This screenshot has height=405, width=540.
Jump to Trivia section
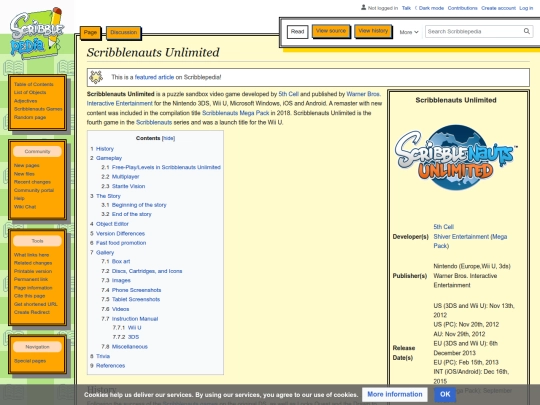pos(103,356)
